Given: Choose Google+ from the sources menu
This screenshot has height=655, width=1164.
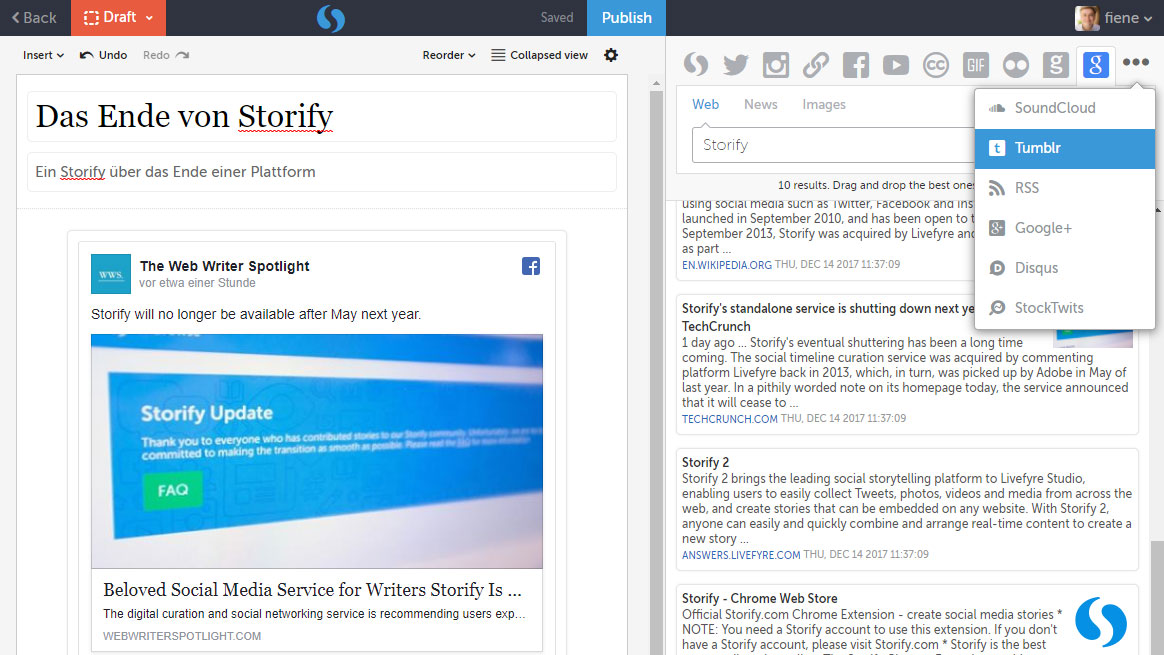Looking at the screenshot, I should coord(1065,228).
